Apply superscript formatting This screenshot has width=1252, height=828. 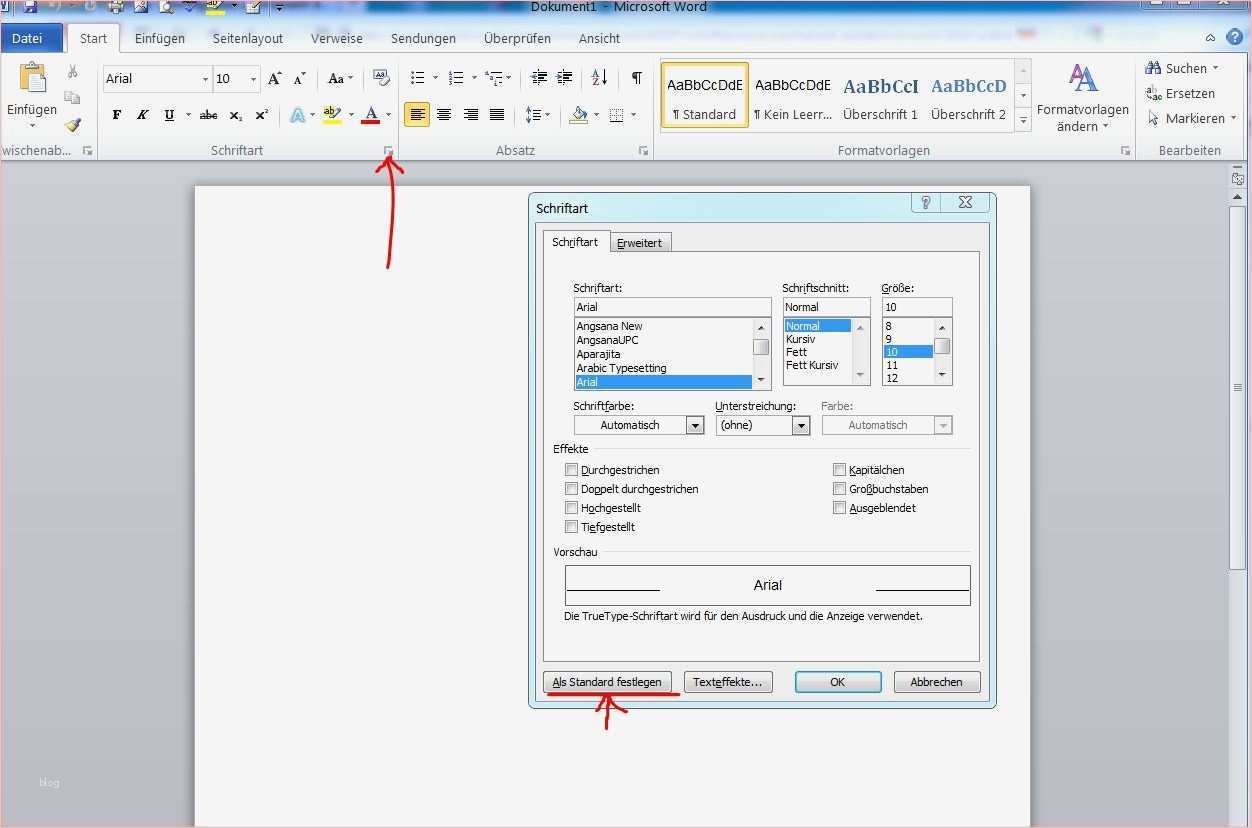coord(261,115)
